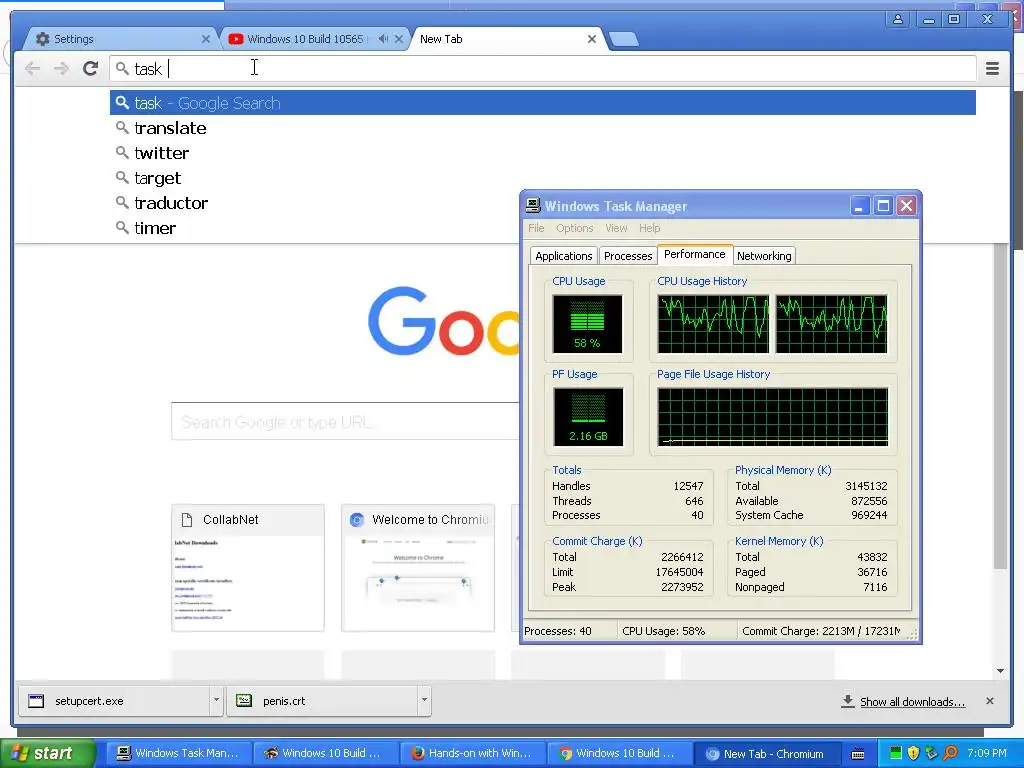
Task: Click the taskbar clock showing 7:09 PM
Action: point(987,753)
